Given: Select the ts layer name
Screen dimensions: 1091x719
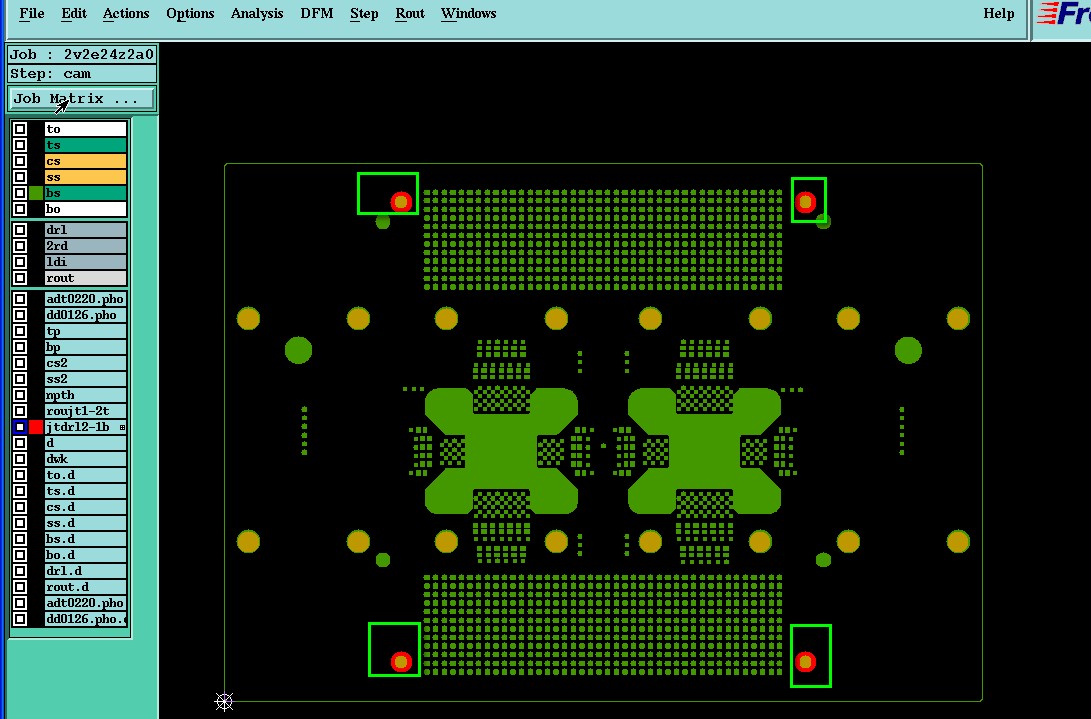Looking at the screenshot, I should pyautogui.click(x=86, y=145).
